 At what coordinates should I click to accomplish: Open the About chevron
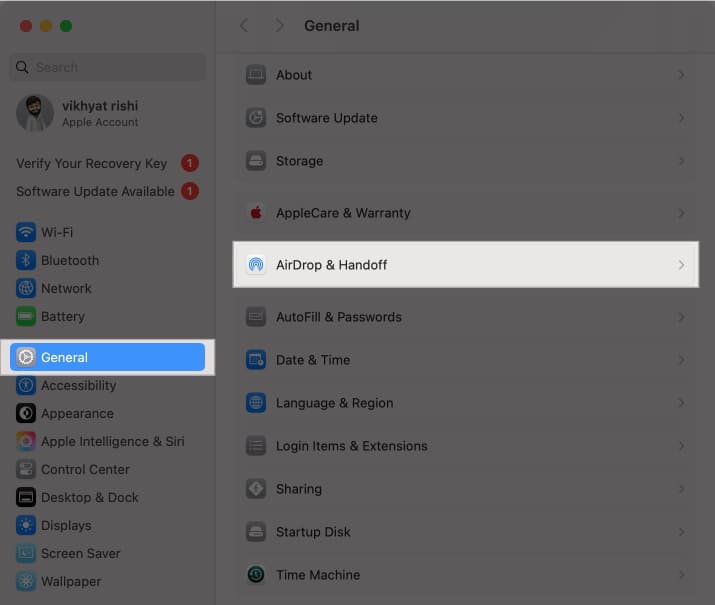(681, 75)
